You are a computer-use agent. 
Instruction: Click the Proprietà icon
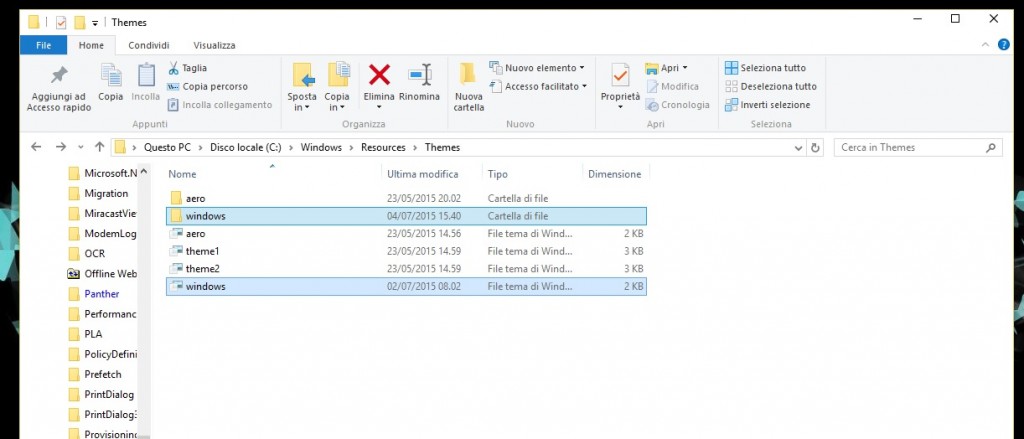pyautogui.click(x=620, y=75)
